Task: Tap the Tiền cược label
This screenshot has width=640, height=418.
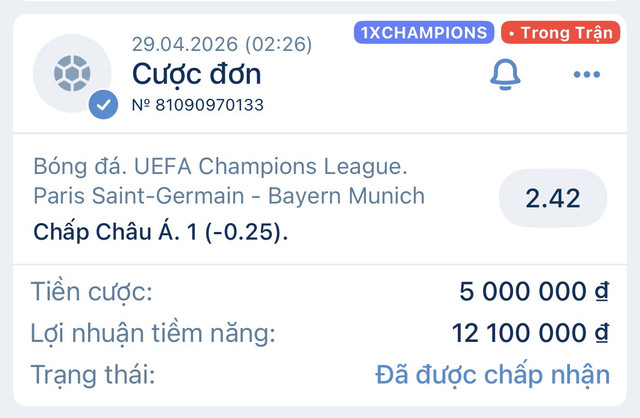Action: (92, 292)
